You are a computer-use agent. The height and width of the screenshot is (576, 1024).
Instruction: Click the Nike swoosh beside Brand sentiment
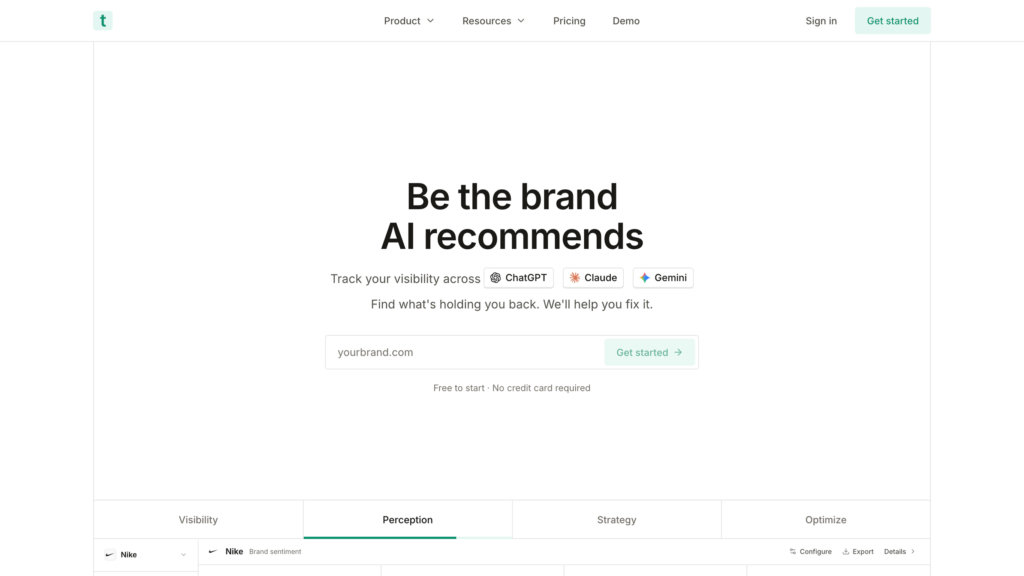[213, 552]
